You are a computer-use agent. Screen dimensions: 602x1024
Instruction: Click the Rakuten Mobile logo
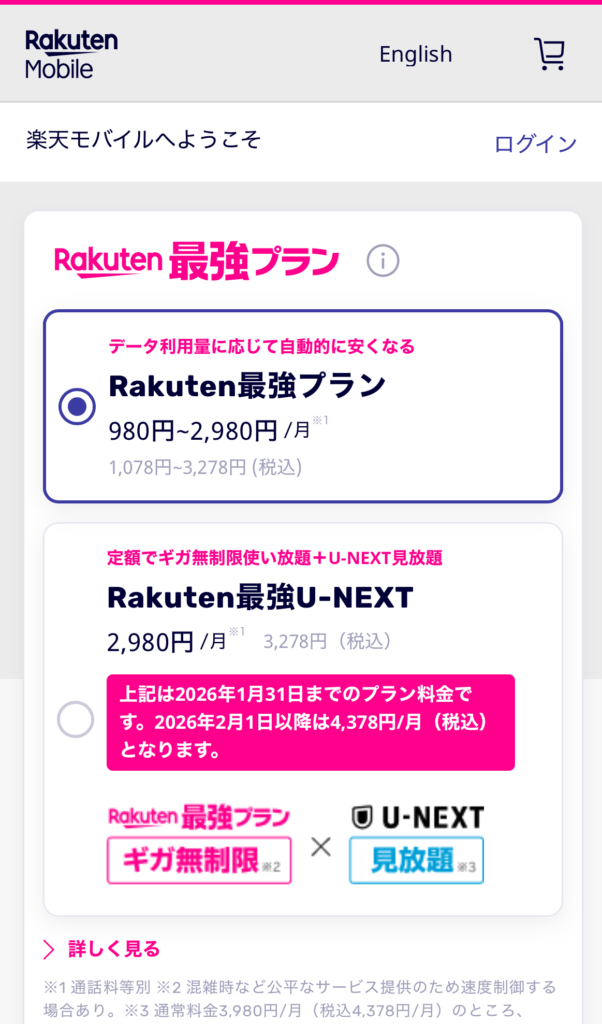click(x=71, y=54)
